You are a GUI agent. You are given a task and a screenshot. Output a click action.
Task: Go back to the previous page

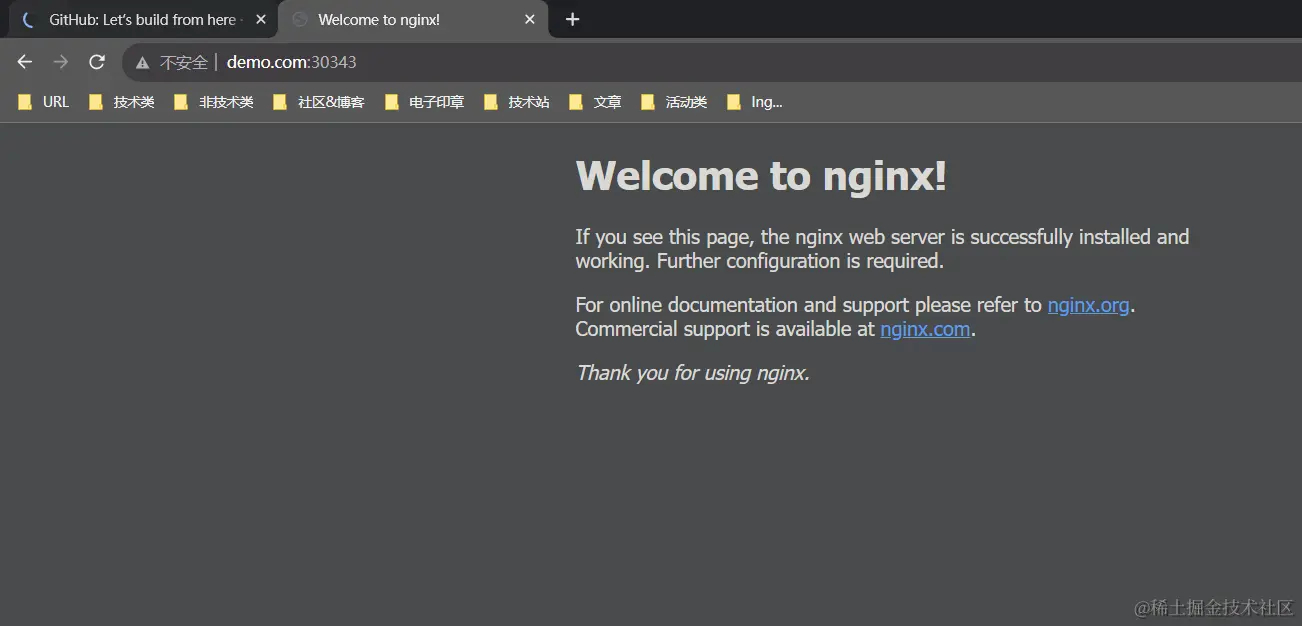(x=25, y=62)
